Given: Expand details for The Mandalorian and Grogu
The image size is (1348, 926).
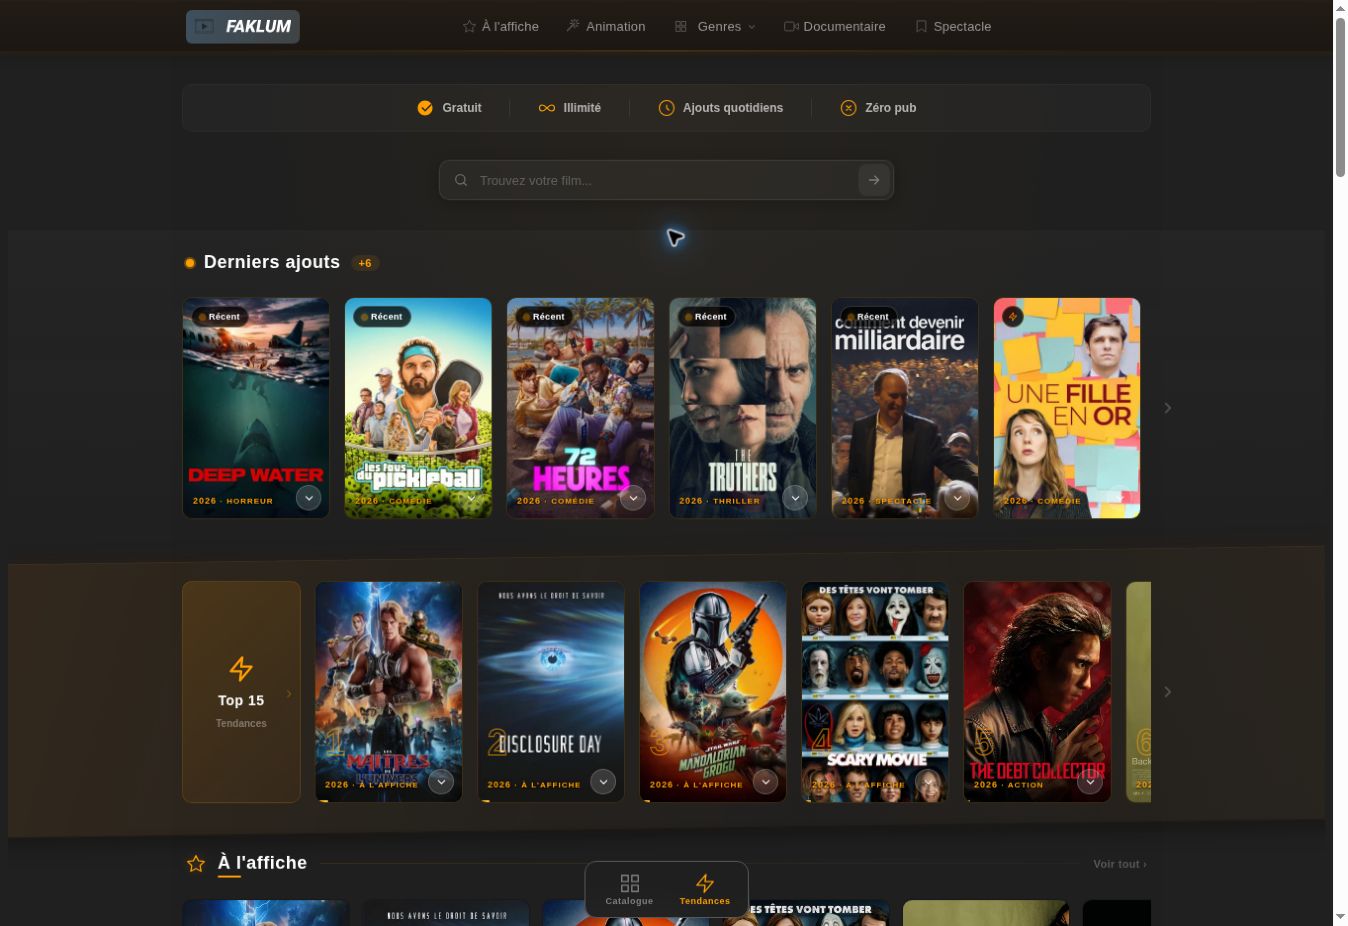Looking at the screenshot, I should pos(765,781).
